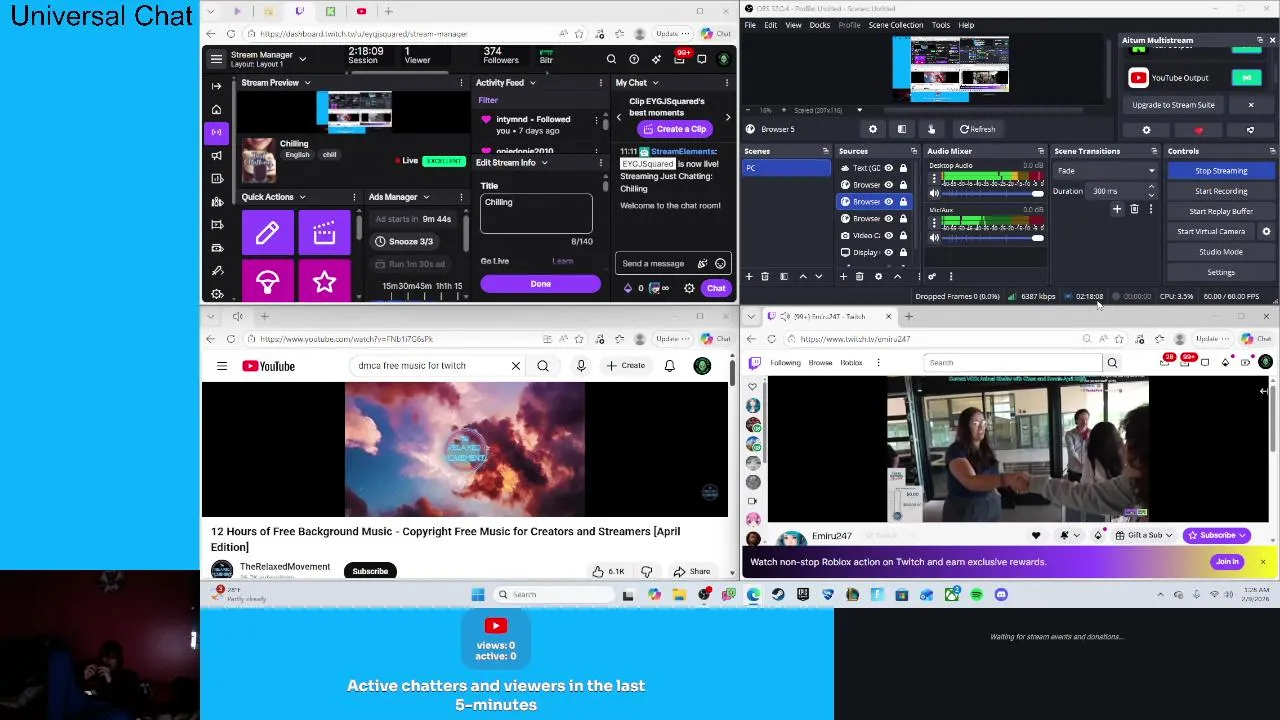Open the help question mark icon

[x=634, y=59]
